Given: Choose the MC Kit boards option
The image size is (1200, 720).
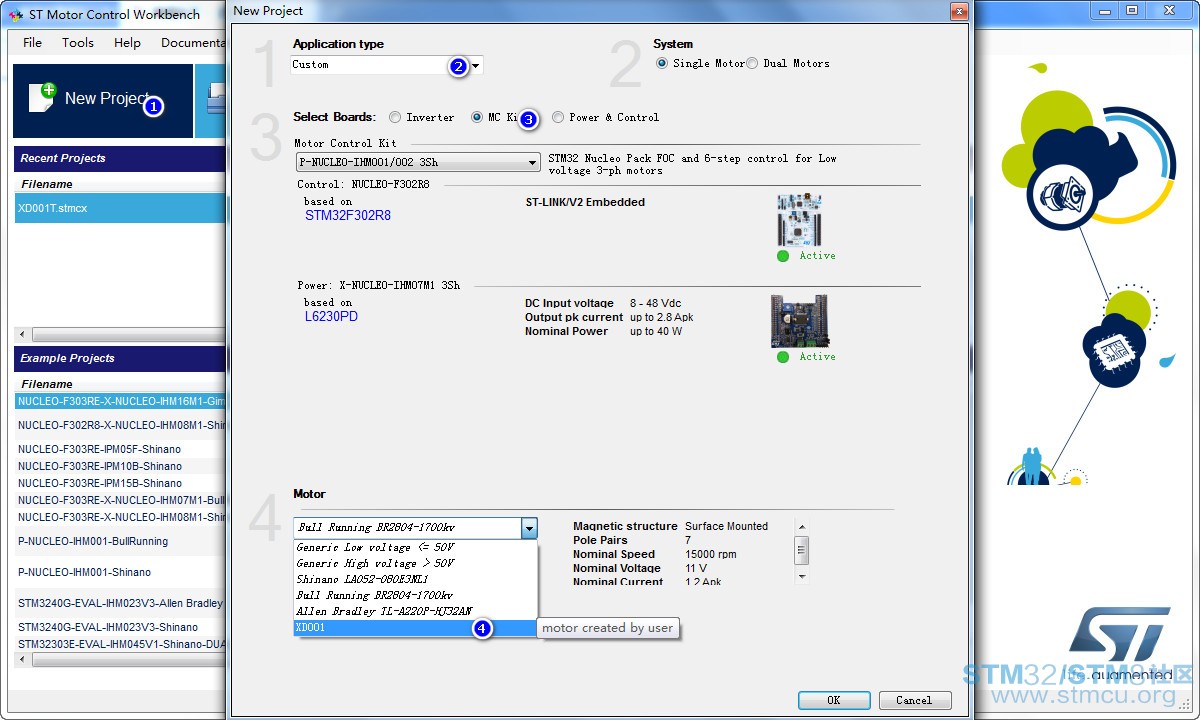Looking at the screenshot, I should click(x=477, y=117).
